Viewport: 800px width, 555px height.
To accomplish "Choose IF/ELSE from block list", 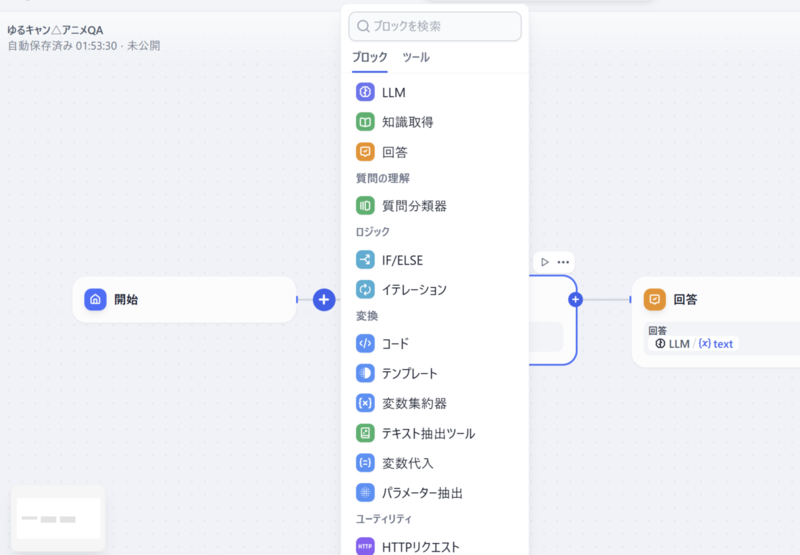I will 403,260.
